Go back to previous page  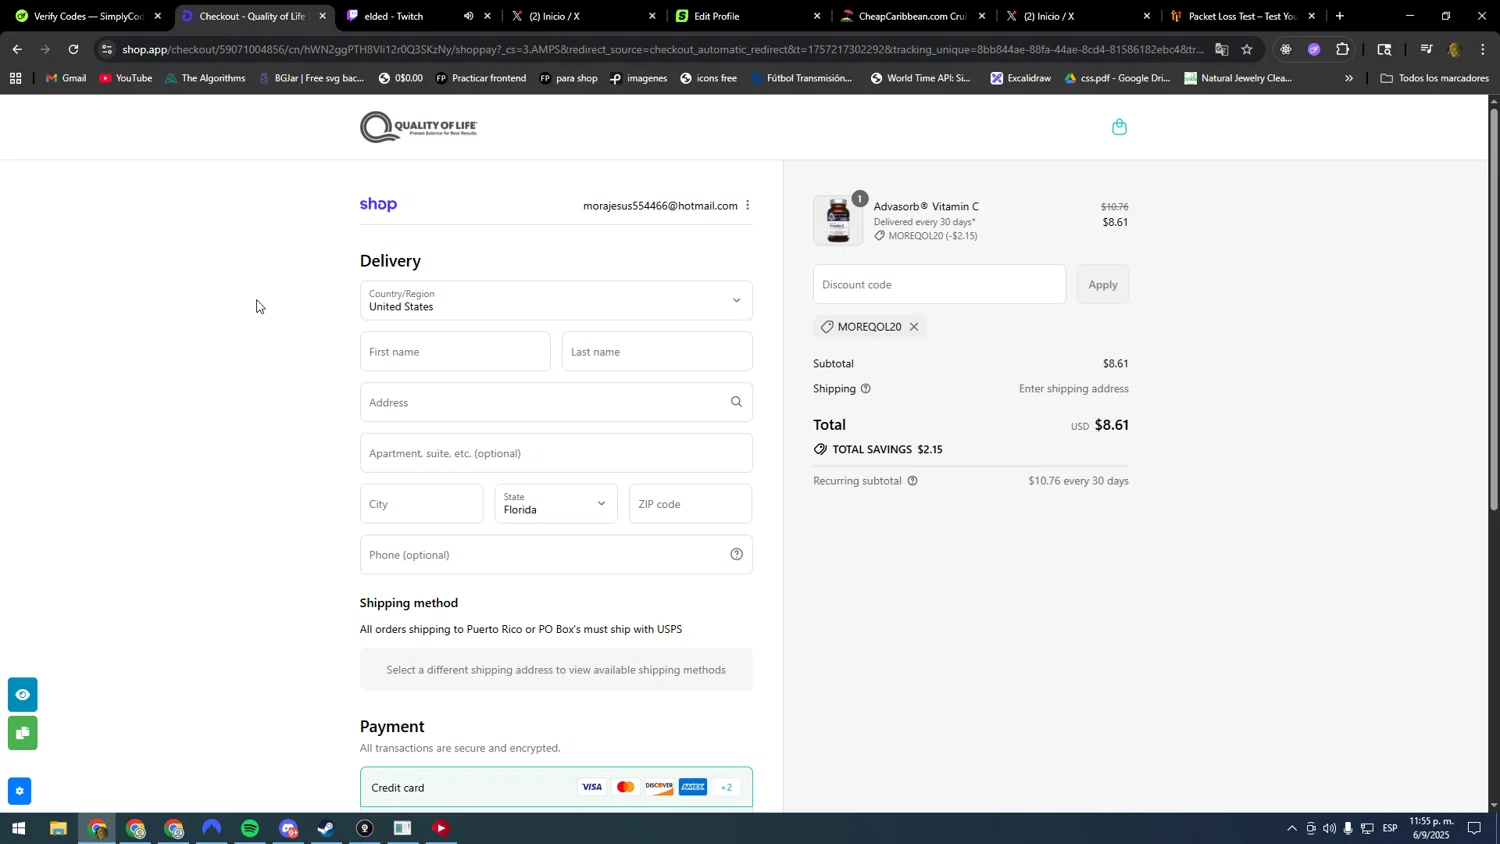click(17, 49)
